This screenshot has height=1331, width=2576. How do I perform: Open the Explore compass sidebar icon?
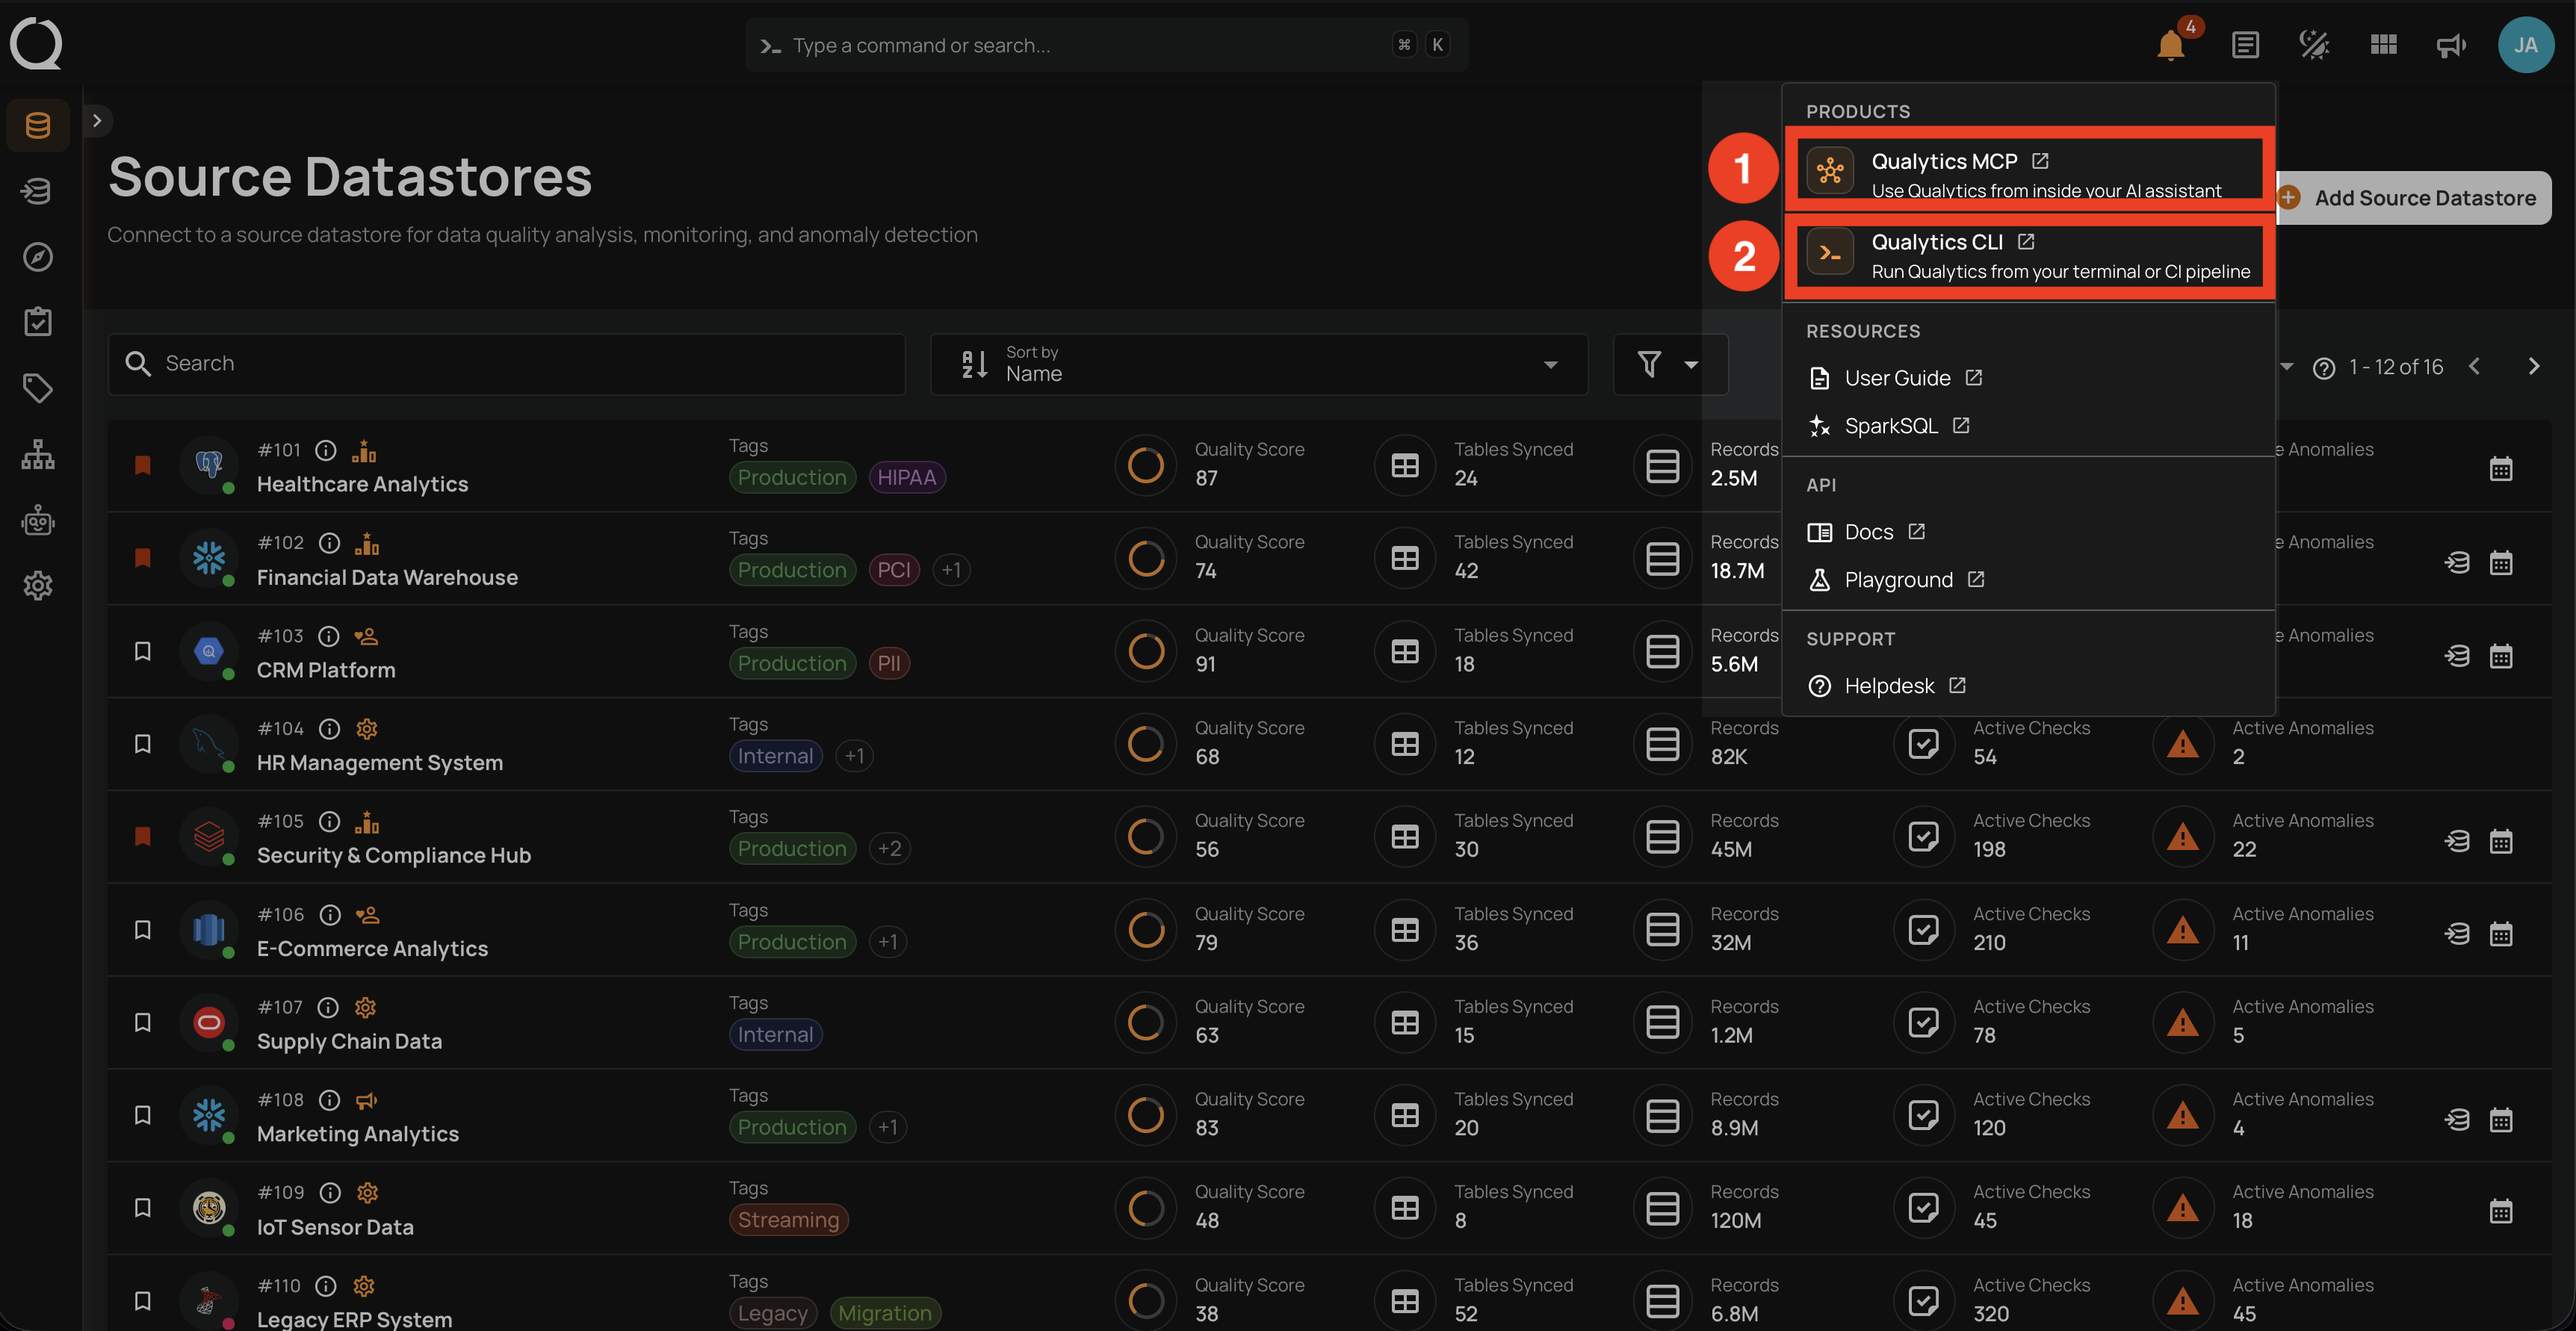click(x=38, y=257)
